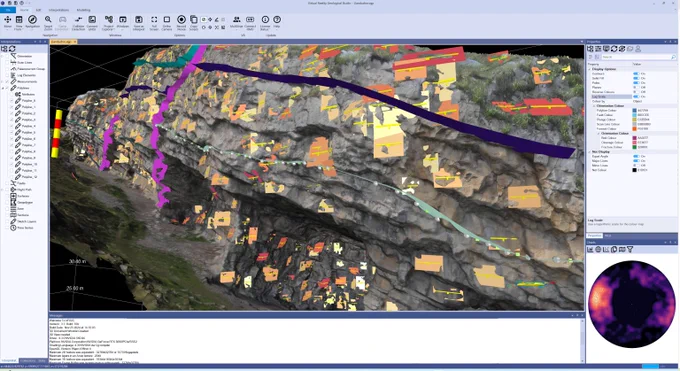Switch to the Modelling ribbon tab
Image resolution: width=680 pixels, height=371 pixels.
pos(83,10)
